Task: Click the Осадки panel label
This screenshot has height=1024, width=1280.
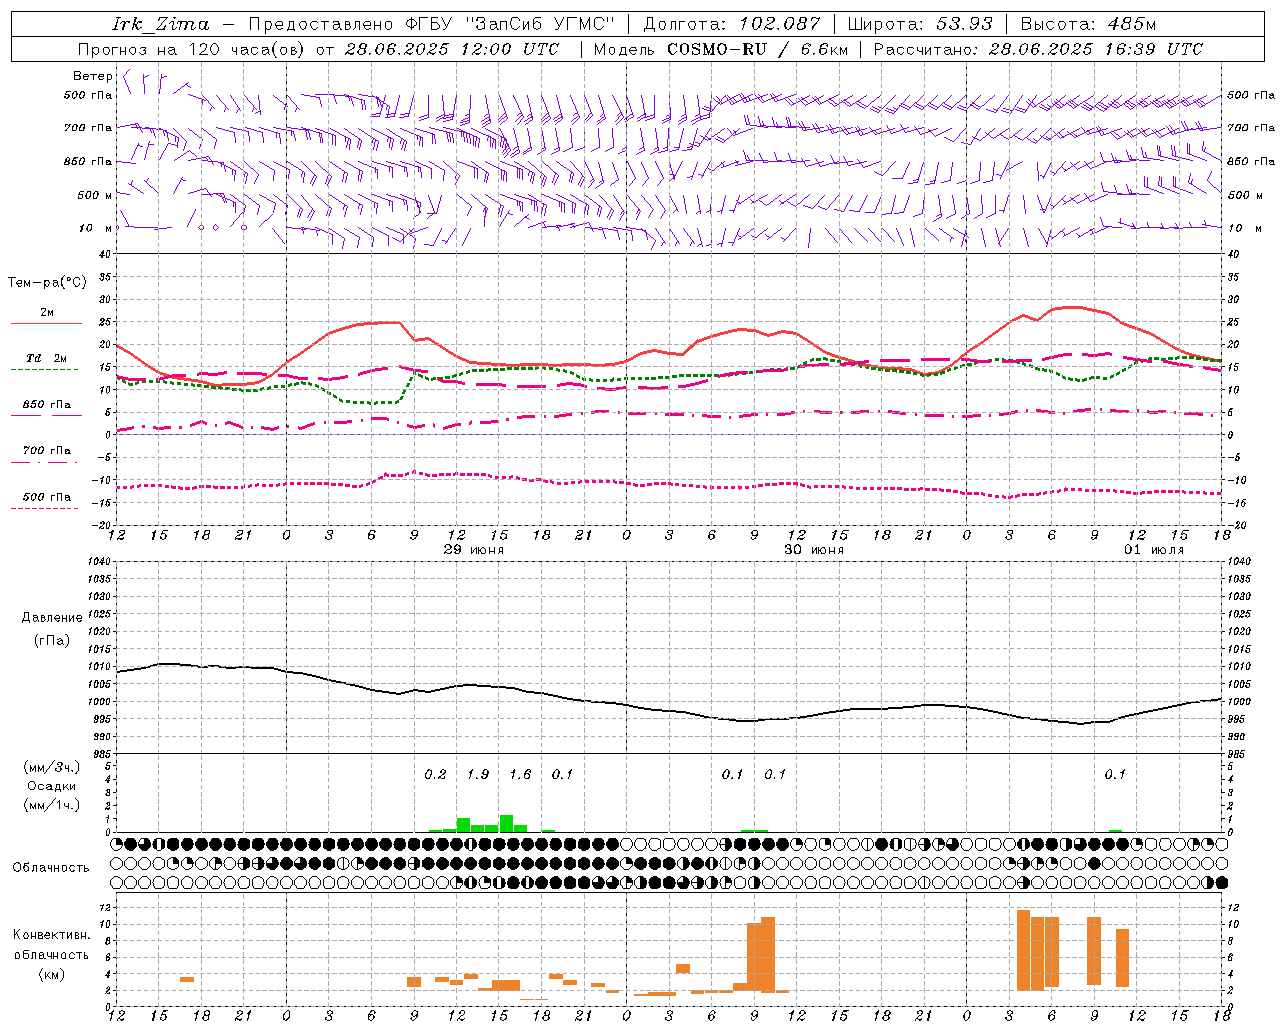Action: click(52, 786)
